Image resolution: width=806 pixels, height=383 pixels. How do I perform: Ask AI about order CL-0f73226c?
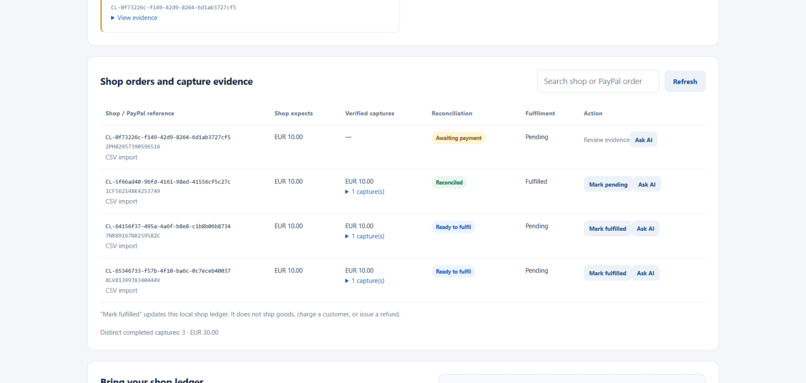click(x=644, y=140)
